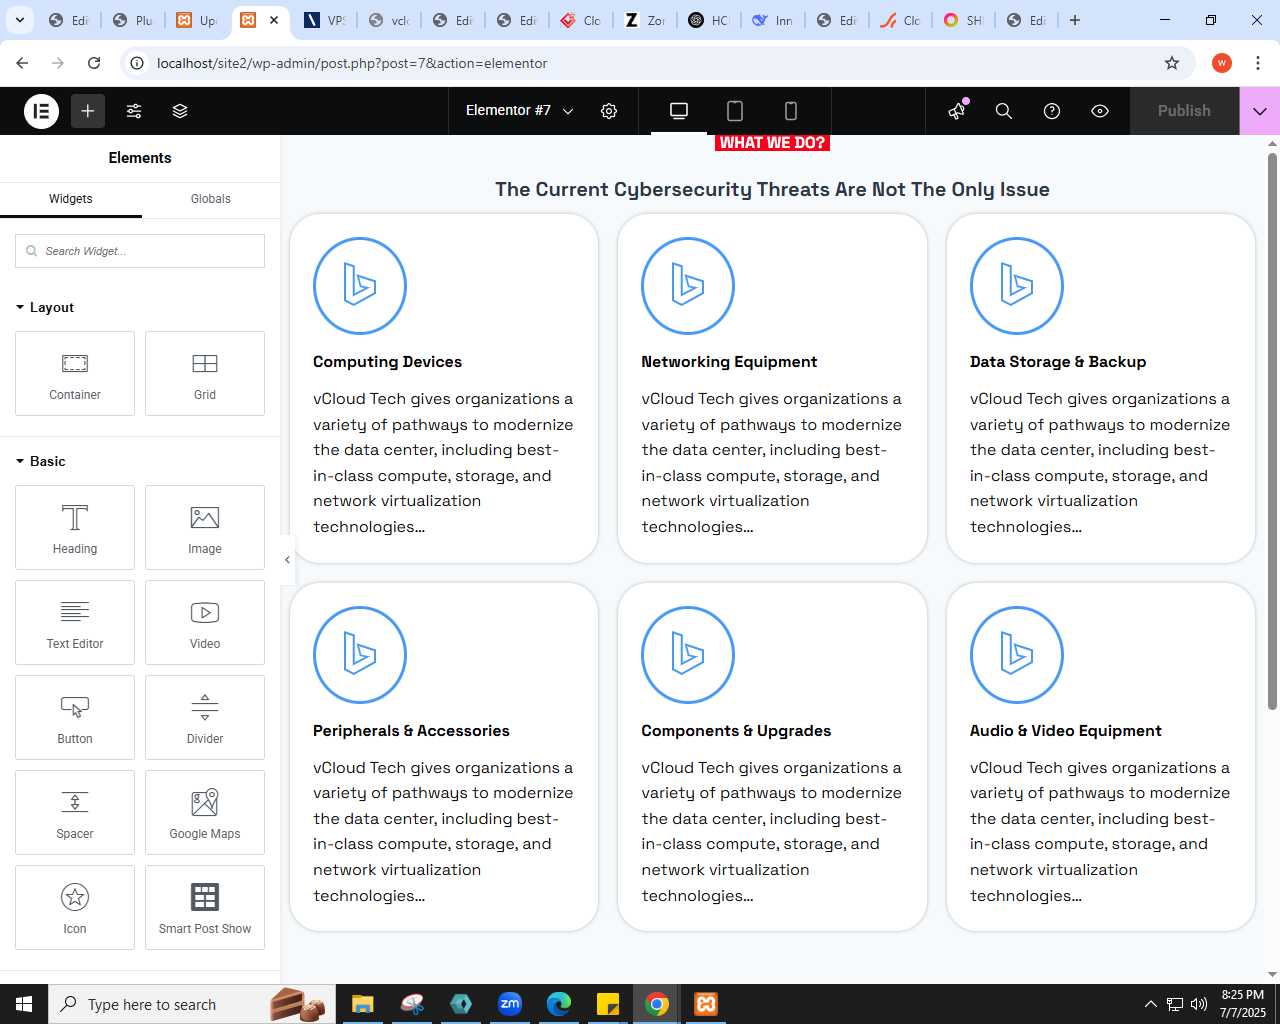Click the Add Element plus icon
The width and height of the screenshot is (1280, 1024).
[88, 111]
